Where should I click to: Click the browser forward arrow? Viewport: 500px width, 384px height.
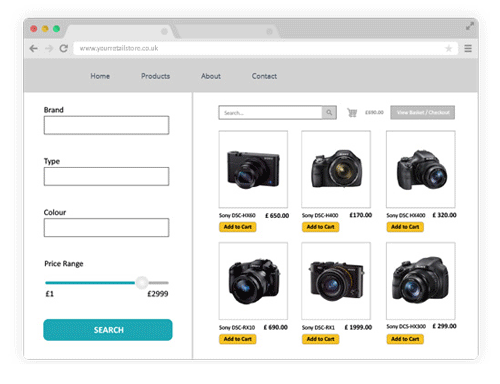click(x=49, y=49)
